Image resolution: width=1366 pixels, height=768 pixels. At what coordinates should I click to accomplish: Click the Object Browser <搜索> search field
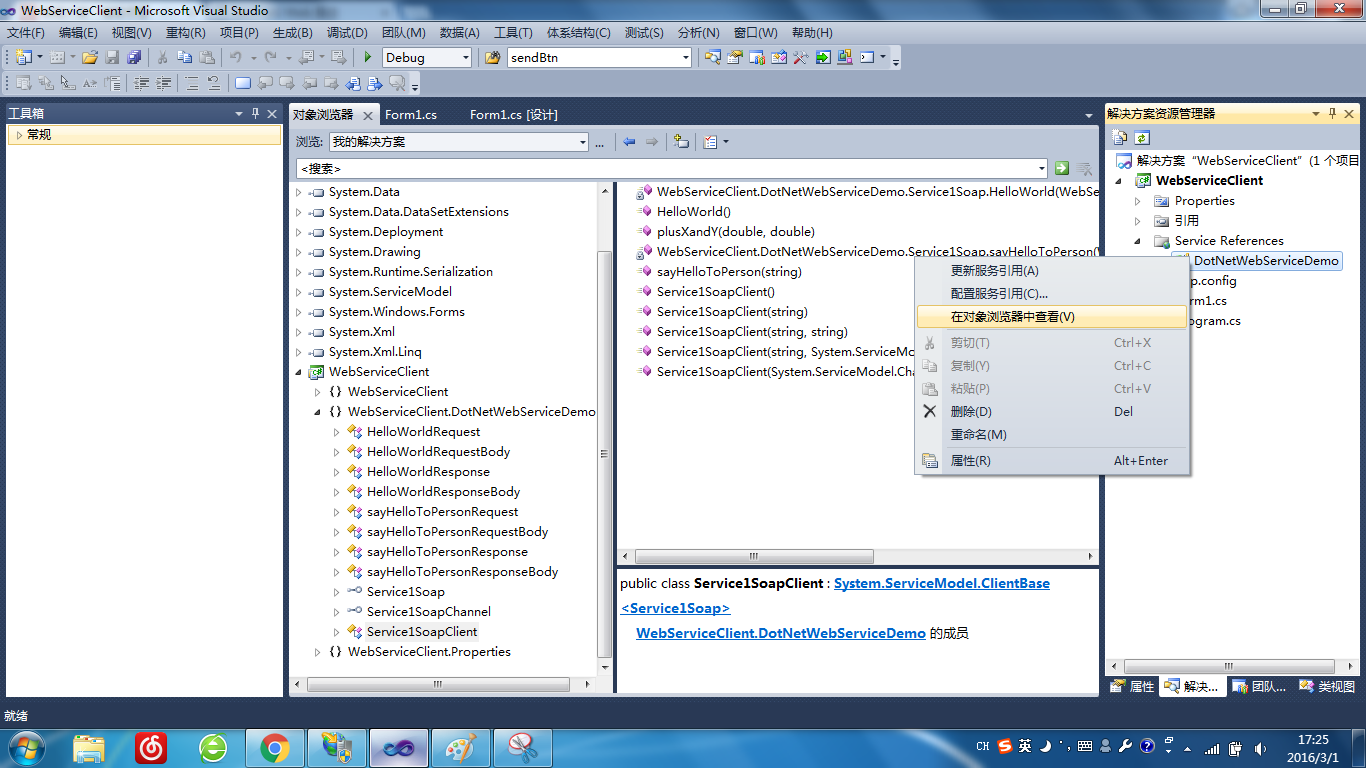tap(671, 169)
